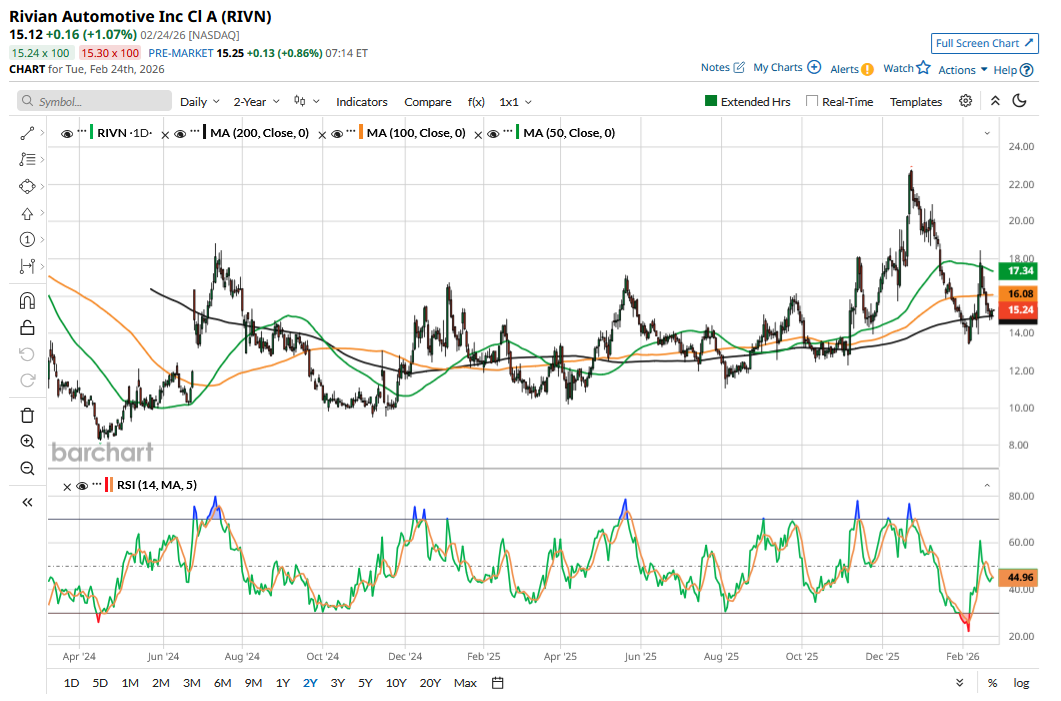Activate the magnet snap tool
Viewport: 1061px width, 701px height.
[27, 301]
